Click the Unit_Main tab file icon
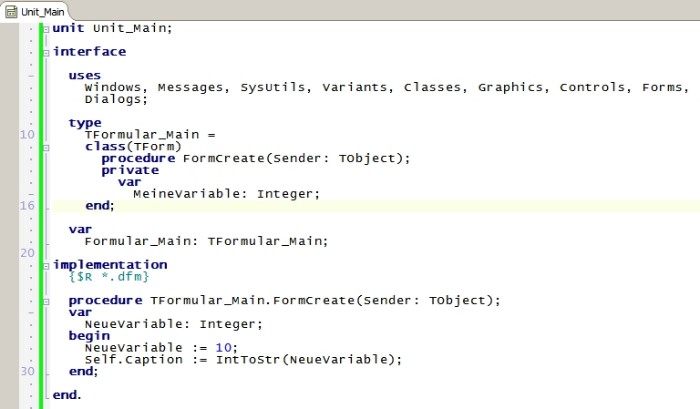This screenshot has height=409, width=700. click(x=11, y=12)
